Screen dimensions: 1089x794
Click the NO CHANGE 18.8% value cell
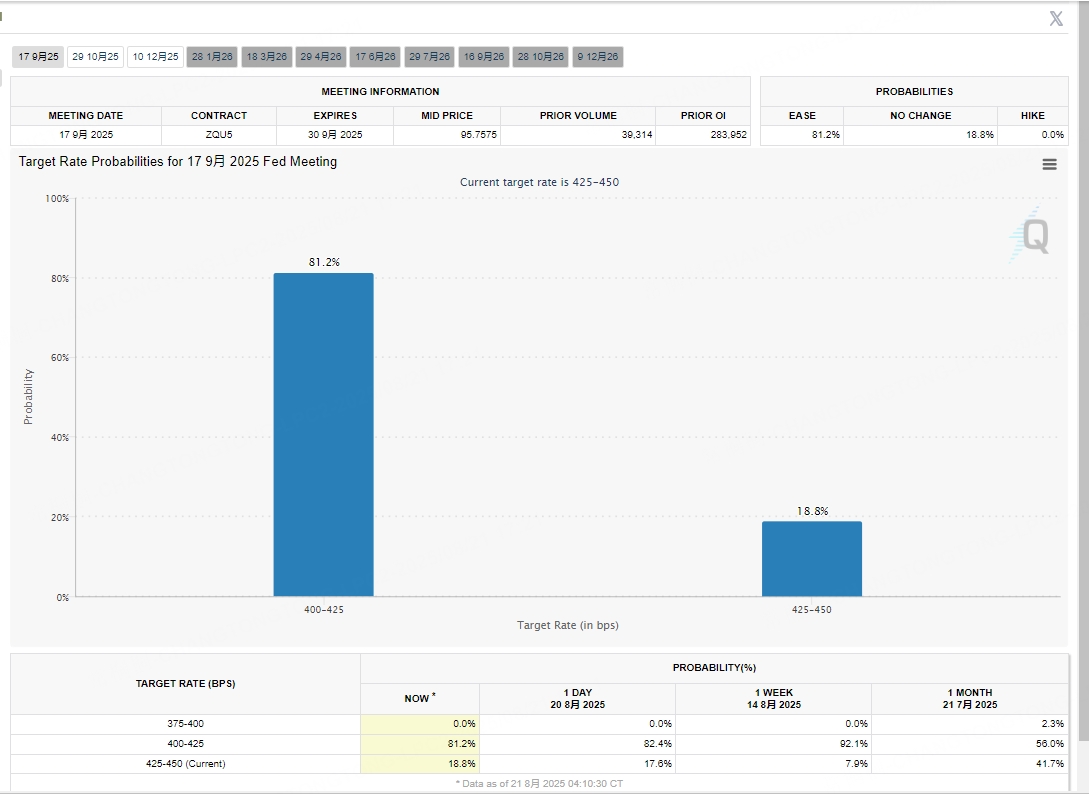[x=920, y=135]
